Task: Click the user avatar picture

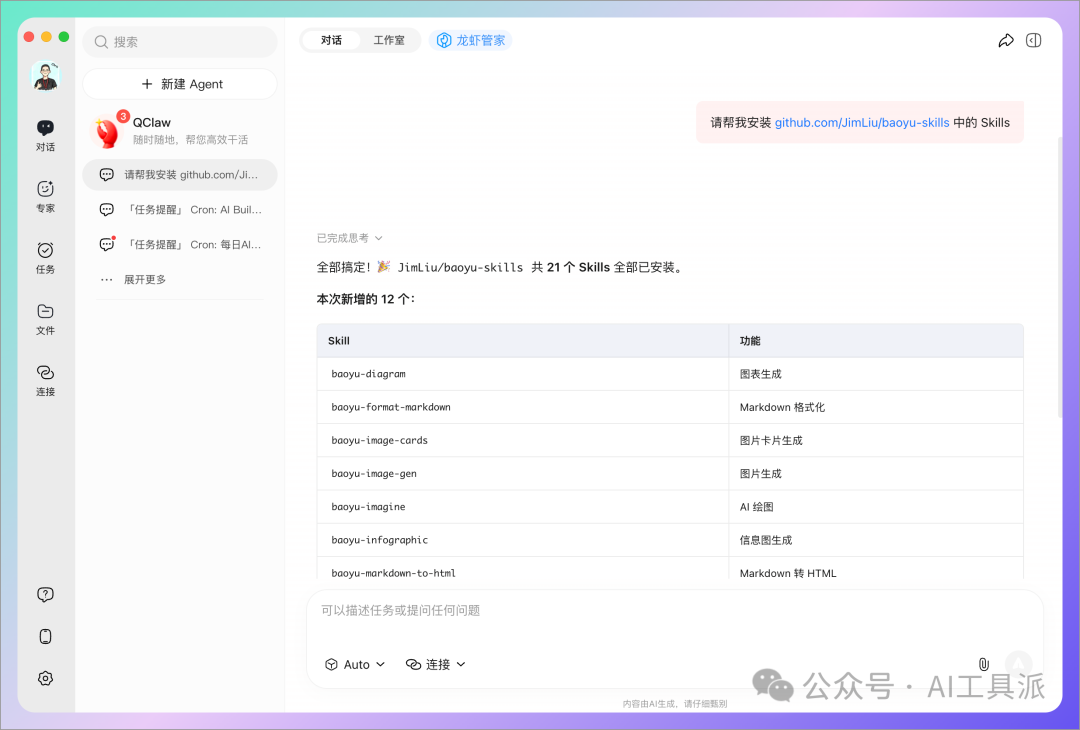Action: click(x=45, y=76)
